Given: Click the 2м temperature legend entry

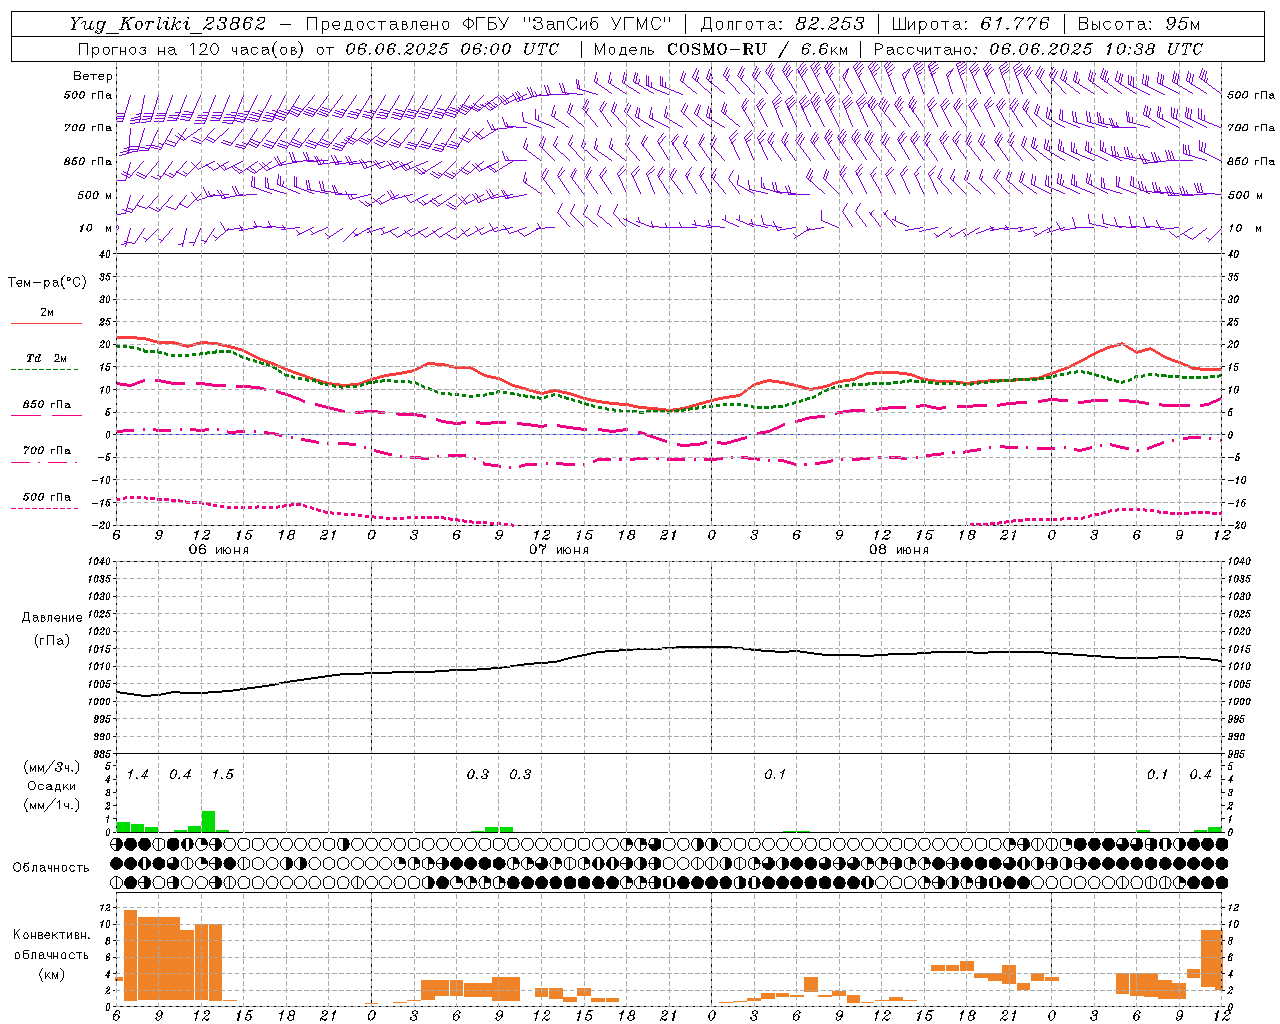Looking at the screenshot, I should (47, 312).
